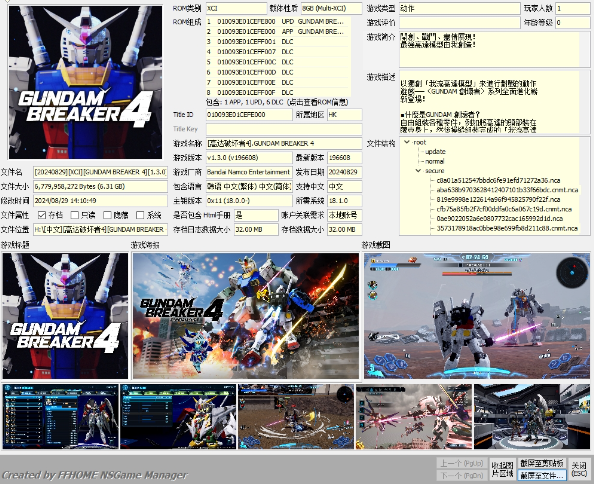
Task: Click the empty 游戏评价 field
Action: 460,23
